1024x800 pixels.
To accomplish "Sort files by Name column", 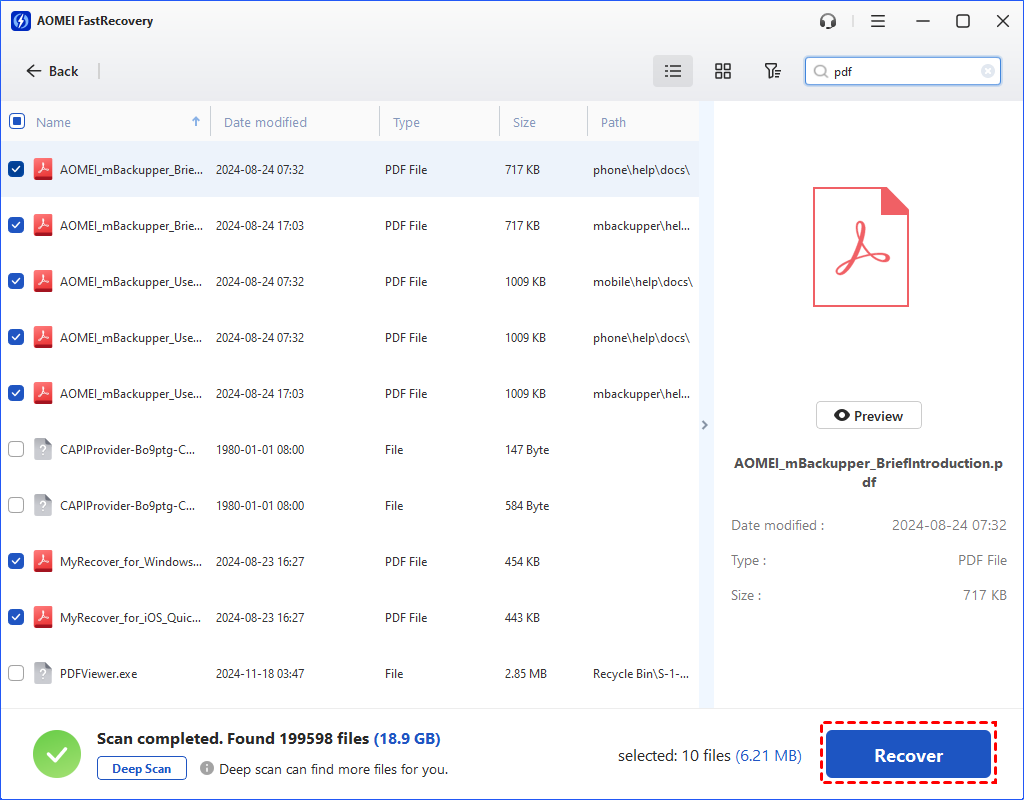I will [x=54, y=122].
